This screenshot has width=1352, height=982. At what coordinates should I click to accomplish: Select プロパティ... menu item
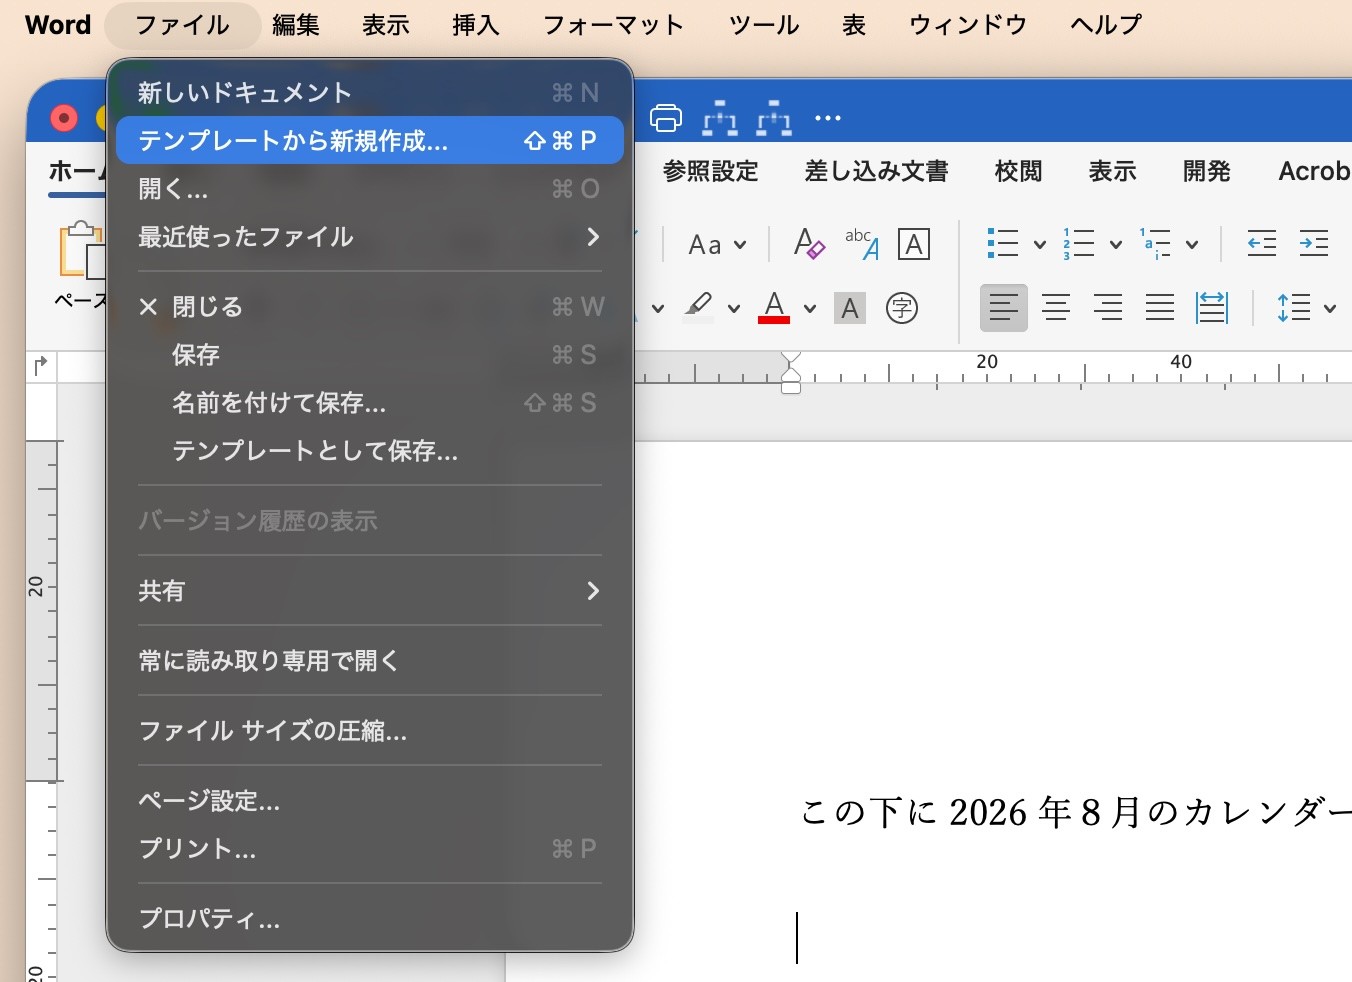(370, 919)
